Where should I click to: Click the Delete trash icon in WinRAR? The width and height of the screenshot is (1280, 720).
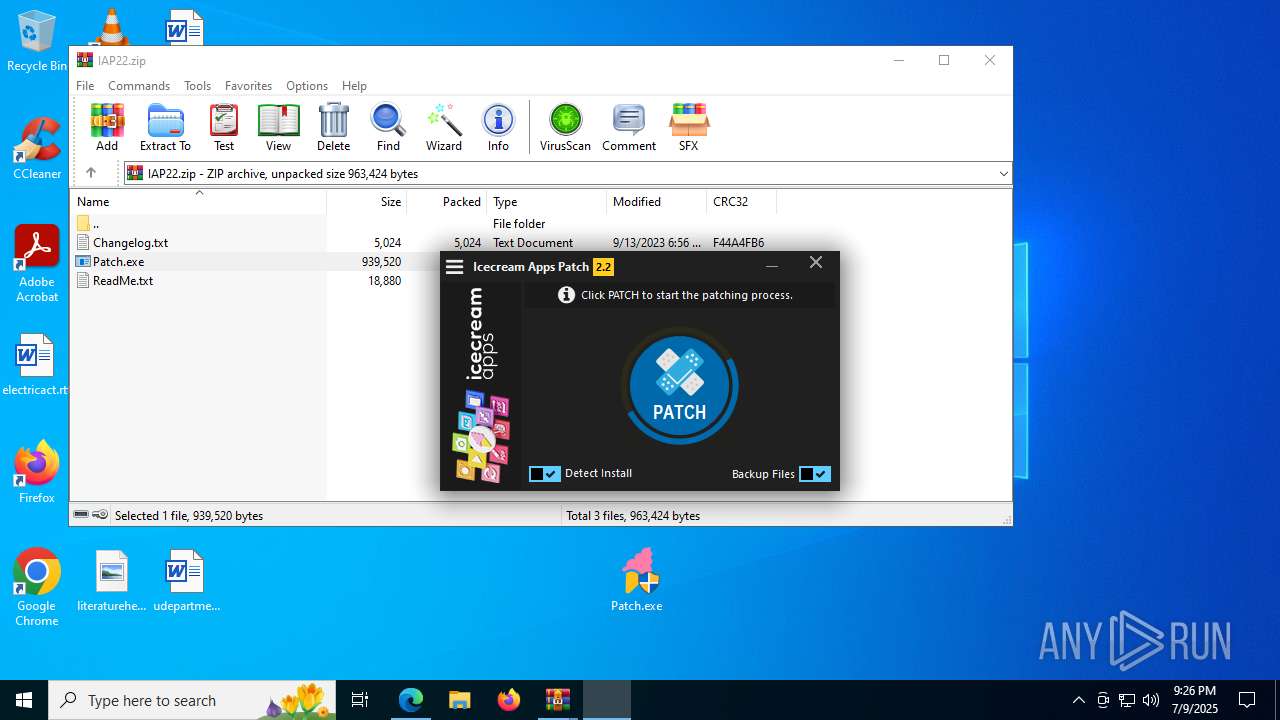pos(333,127)
